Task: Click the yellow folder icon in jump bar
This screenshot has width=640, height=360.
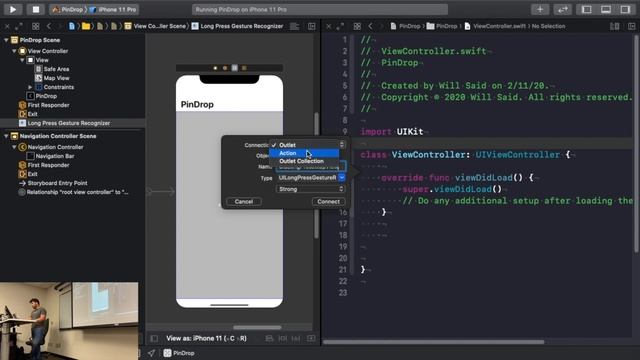Action: pos(86,26)
